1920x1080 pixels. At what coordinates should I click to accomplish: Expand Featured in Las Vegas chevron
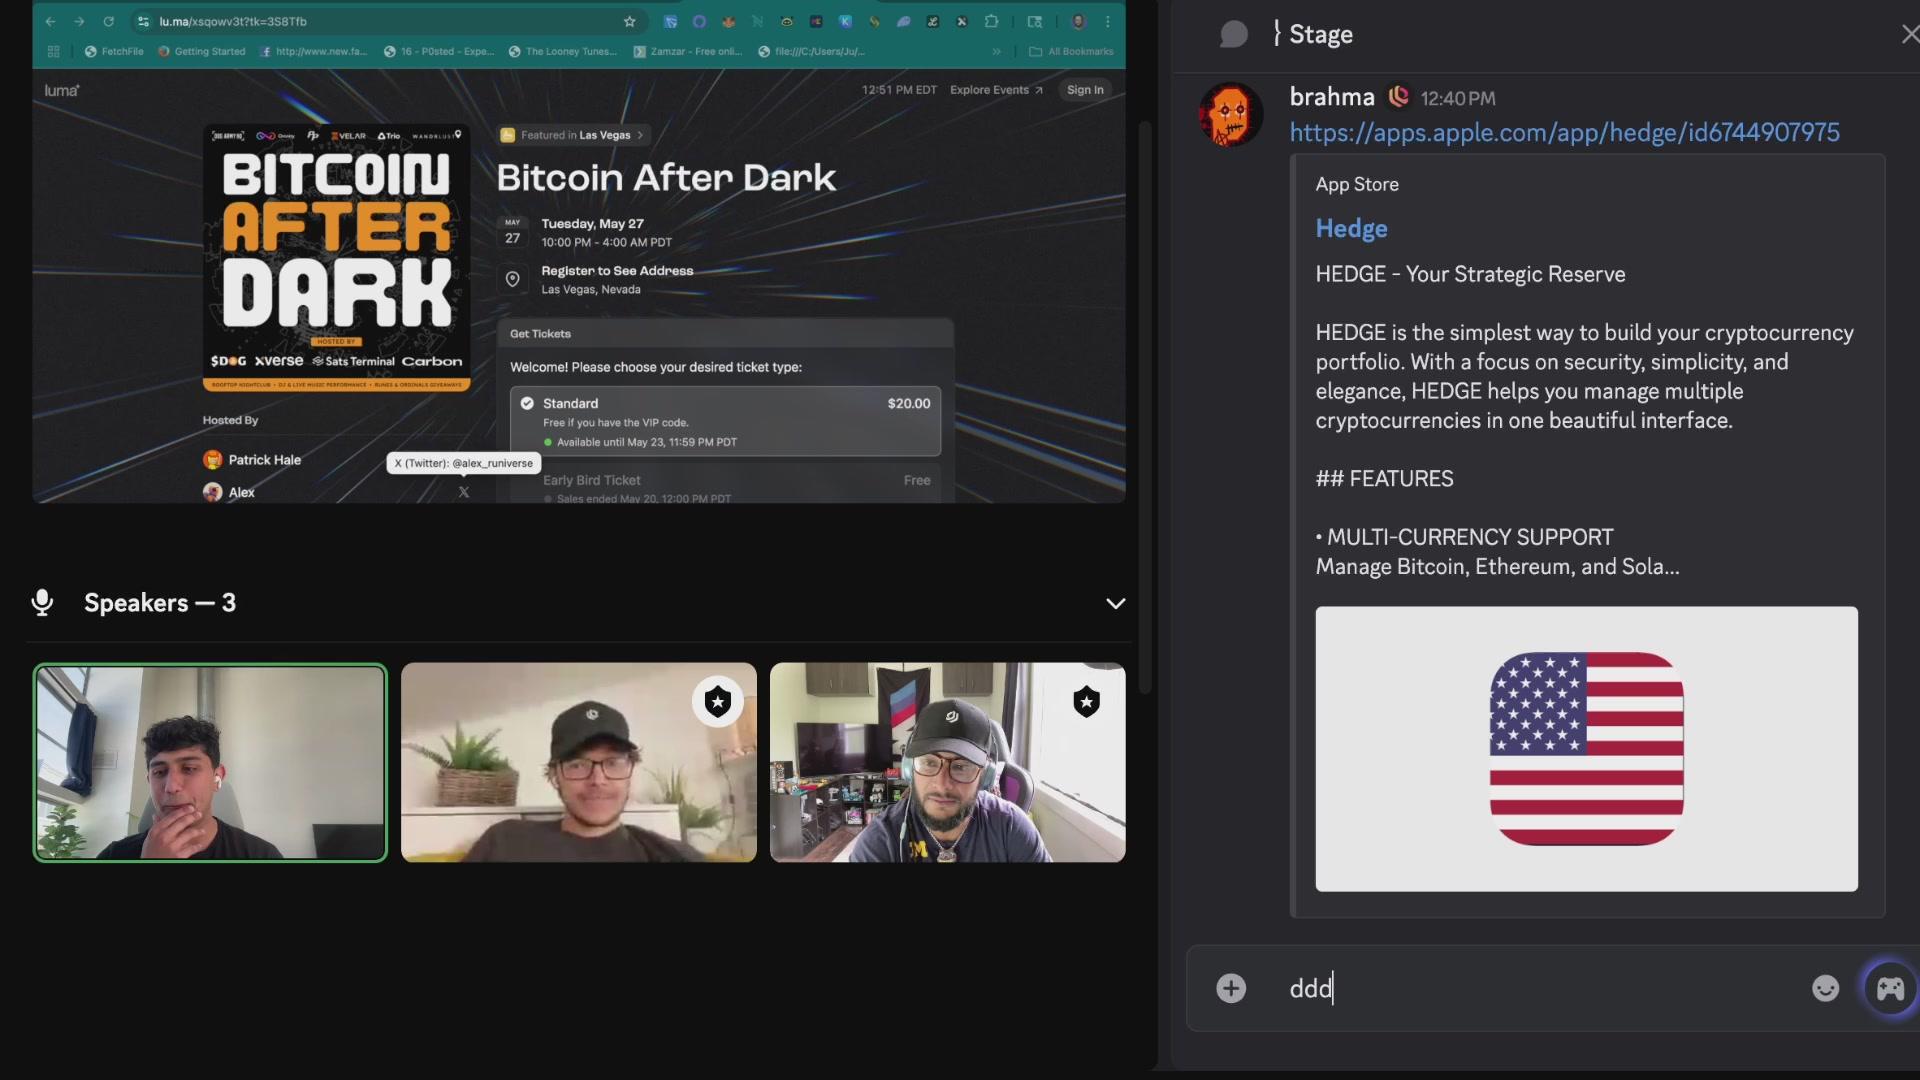tap(641, 135)
